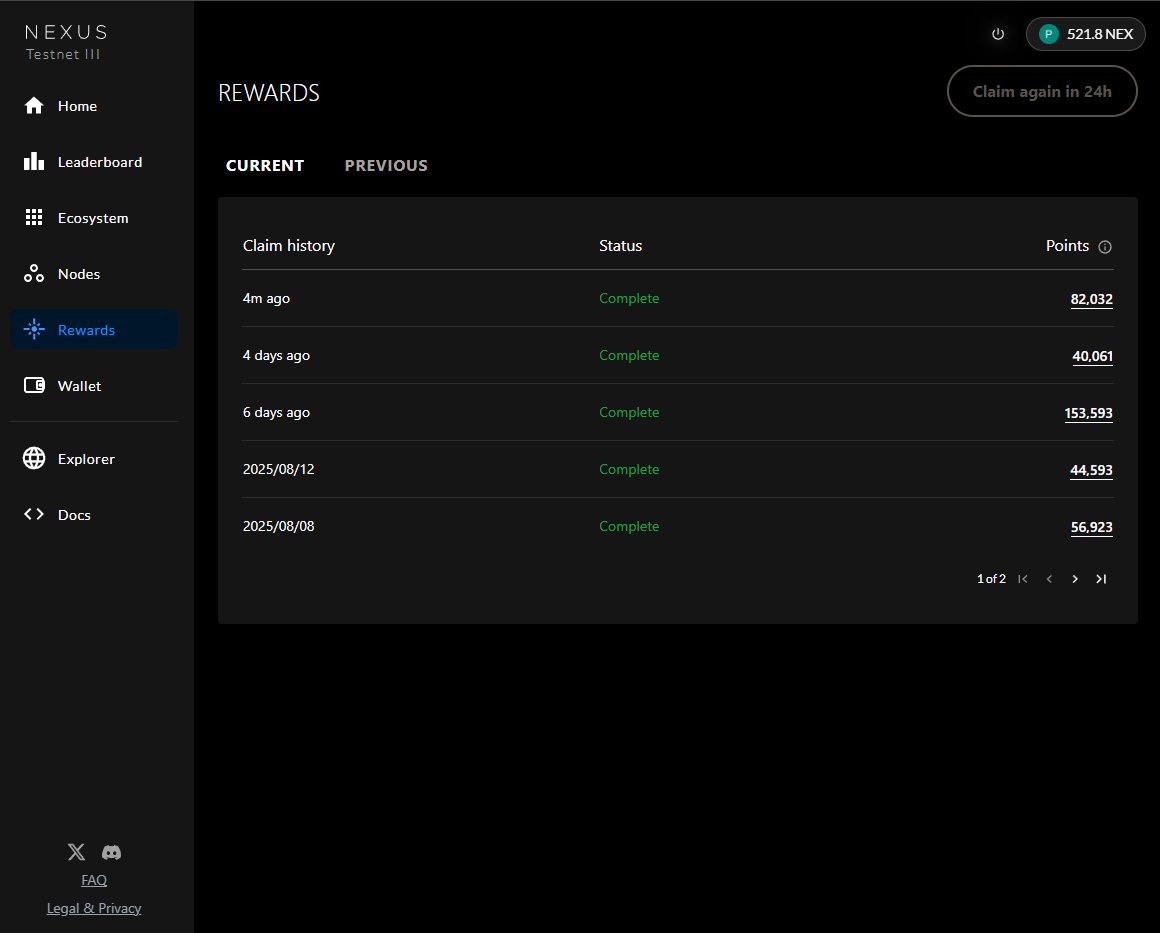Click the REWARDS page heading
Screen dimensions: 1160x933
pos(269,92)
